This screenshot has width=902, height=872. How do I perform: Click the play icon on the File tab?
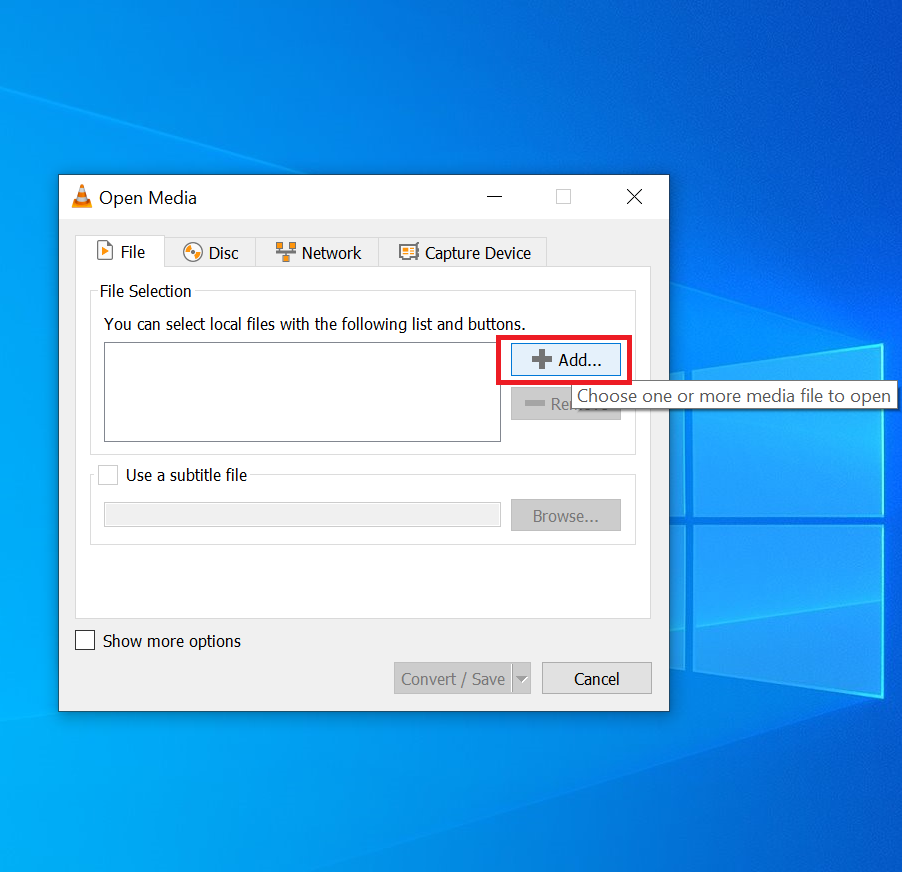(x=107, y=251)
